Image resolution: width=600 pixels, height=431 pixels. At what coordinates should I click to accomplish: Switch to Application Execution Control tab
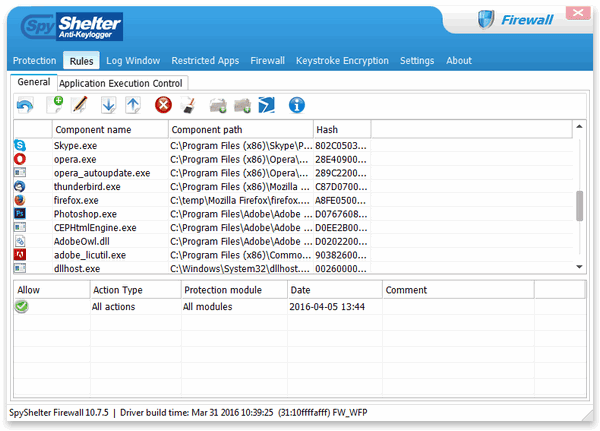tap(121, 83)
